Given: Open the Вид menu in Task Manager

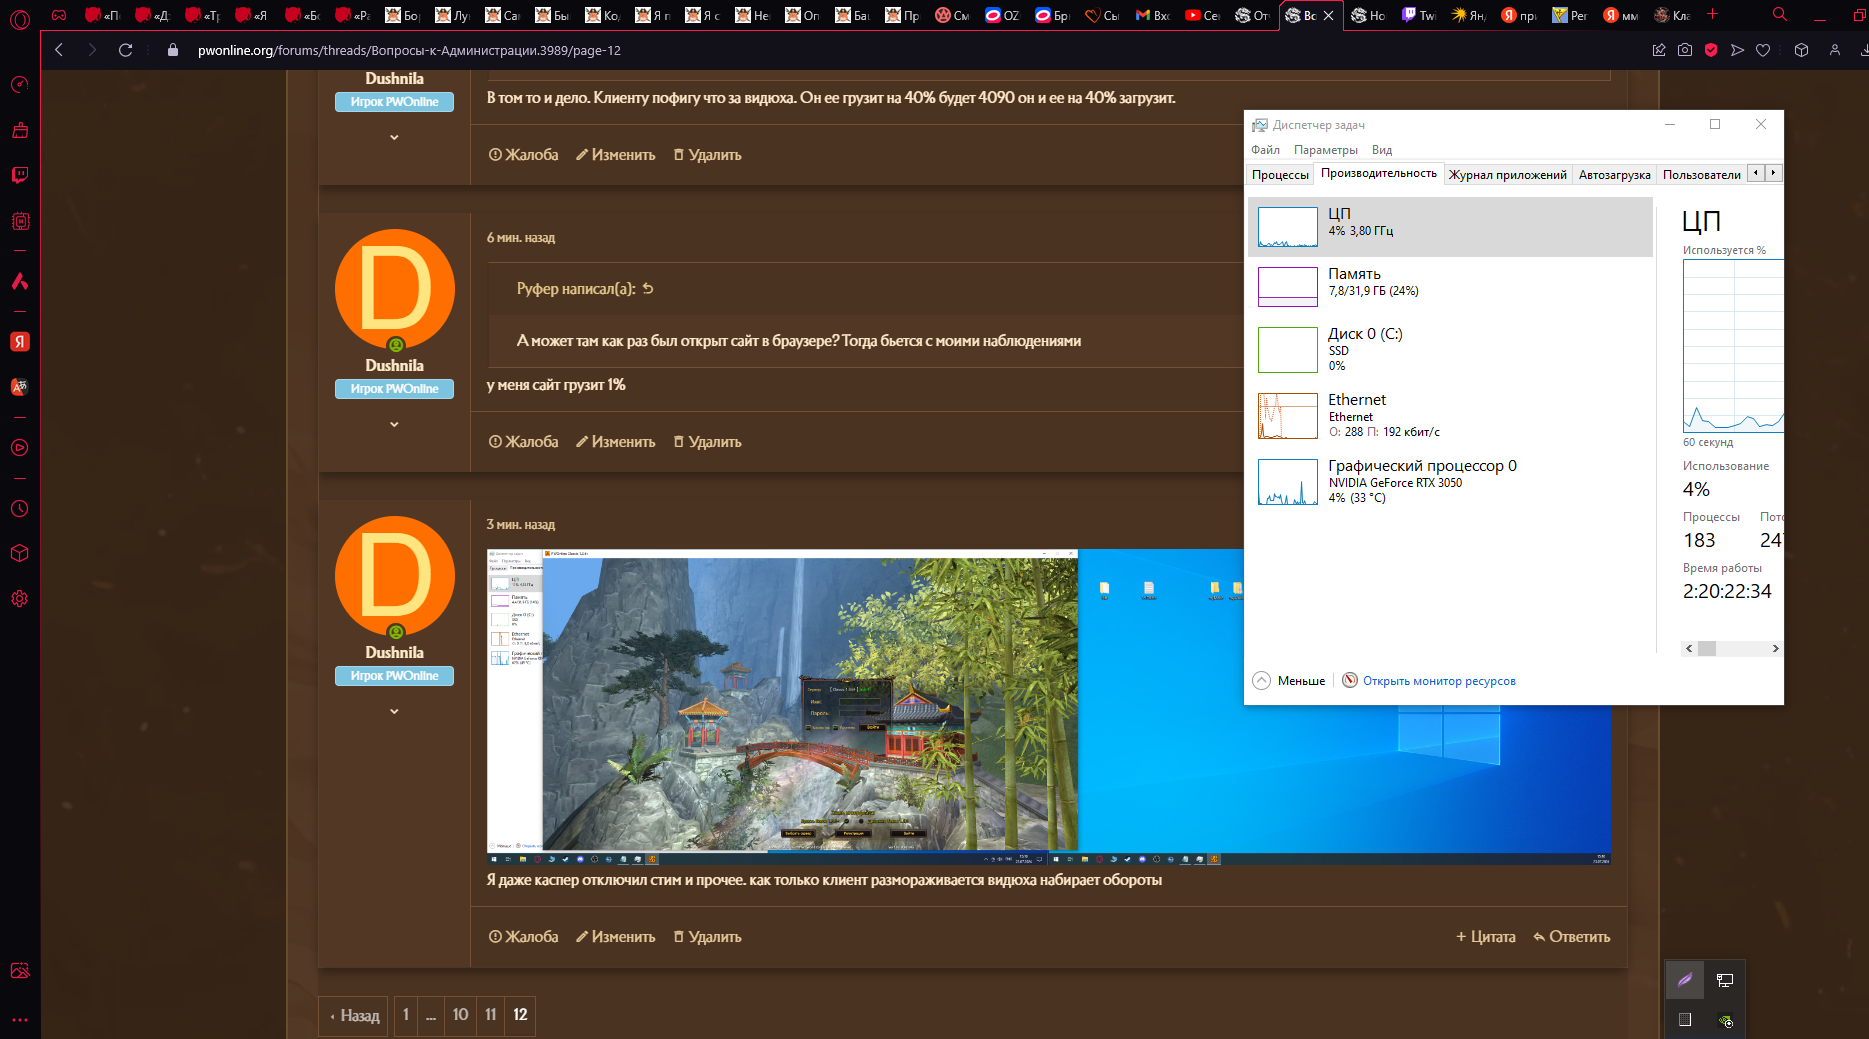Looking at the screenshot, I should pos(1382,150).
